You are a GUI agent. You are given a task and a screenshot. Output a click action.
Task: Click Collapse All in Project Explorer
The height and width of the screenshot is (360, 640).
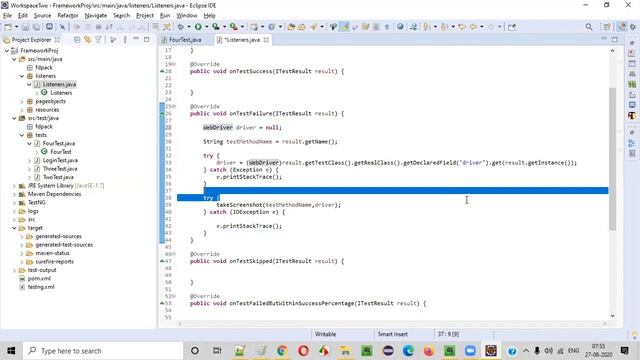pos(77,40)
